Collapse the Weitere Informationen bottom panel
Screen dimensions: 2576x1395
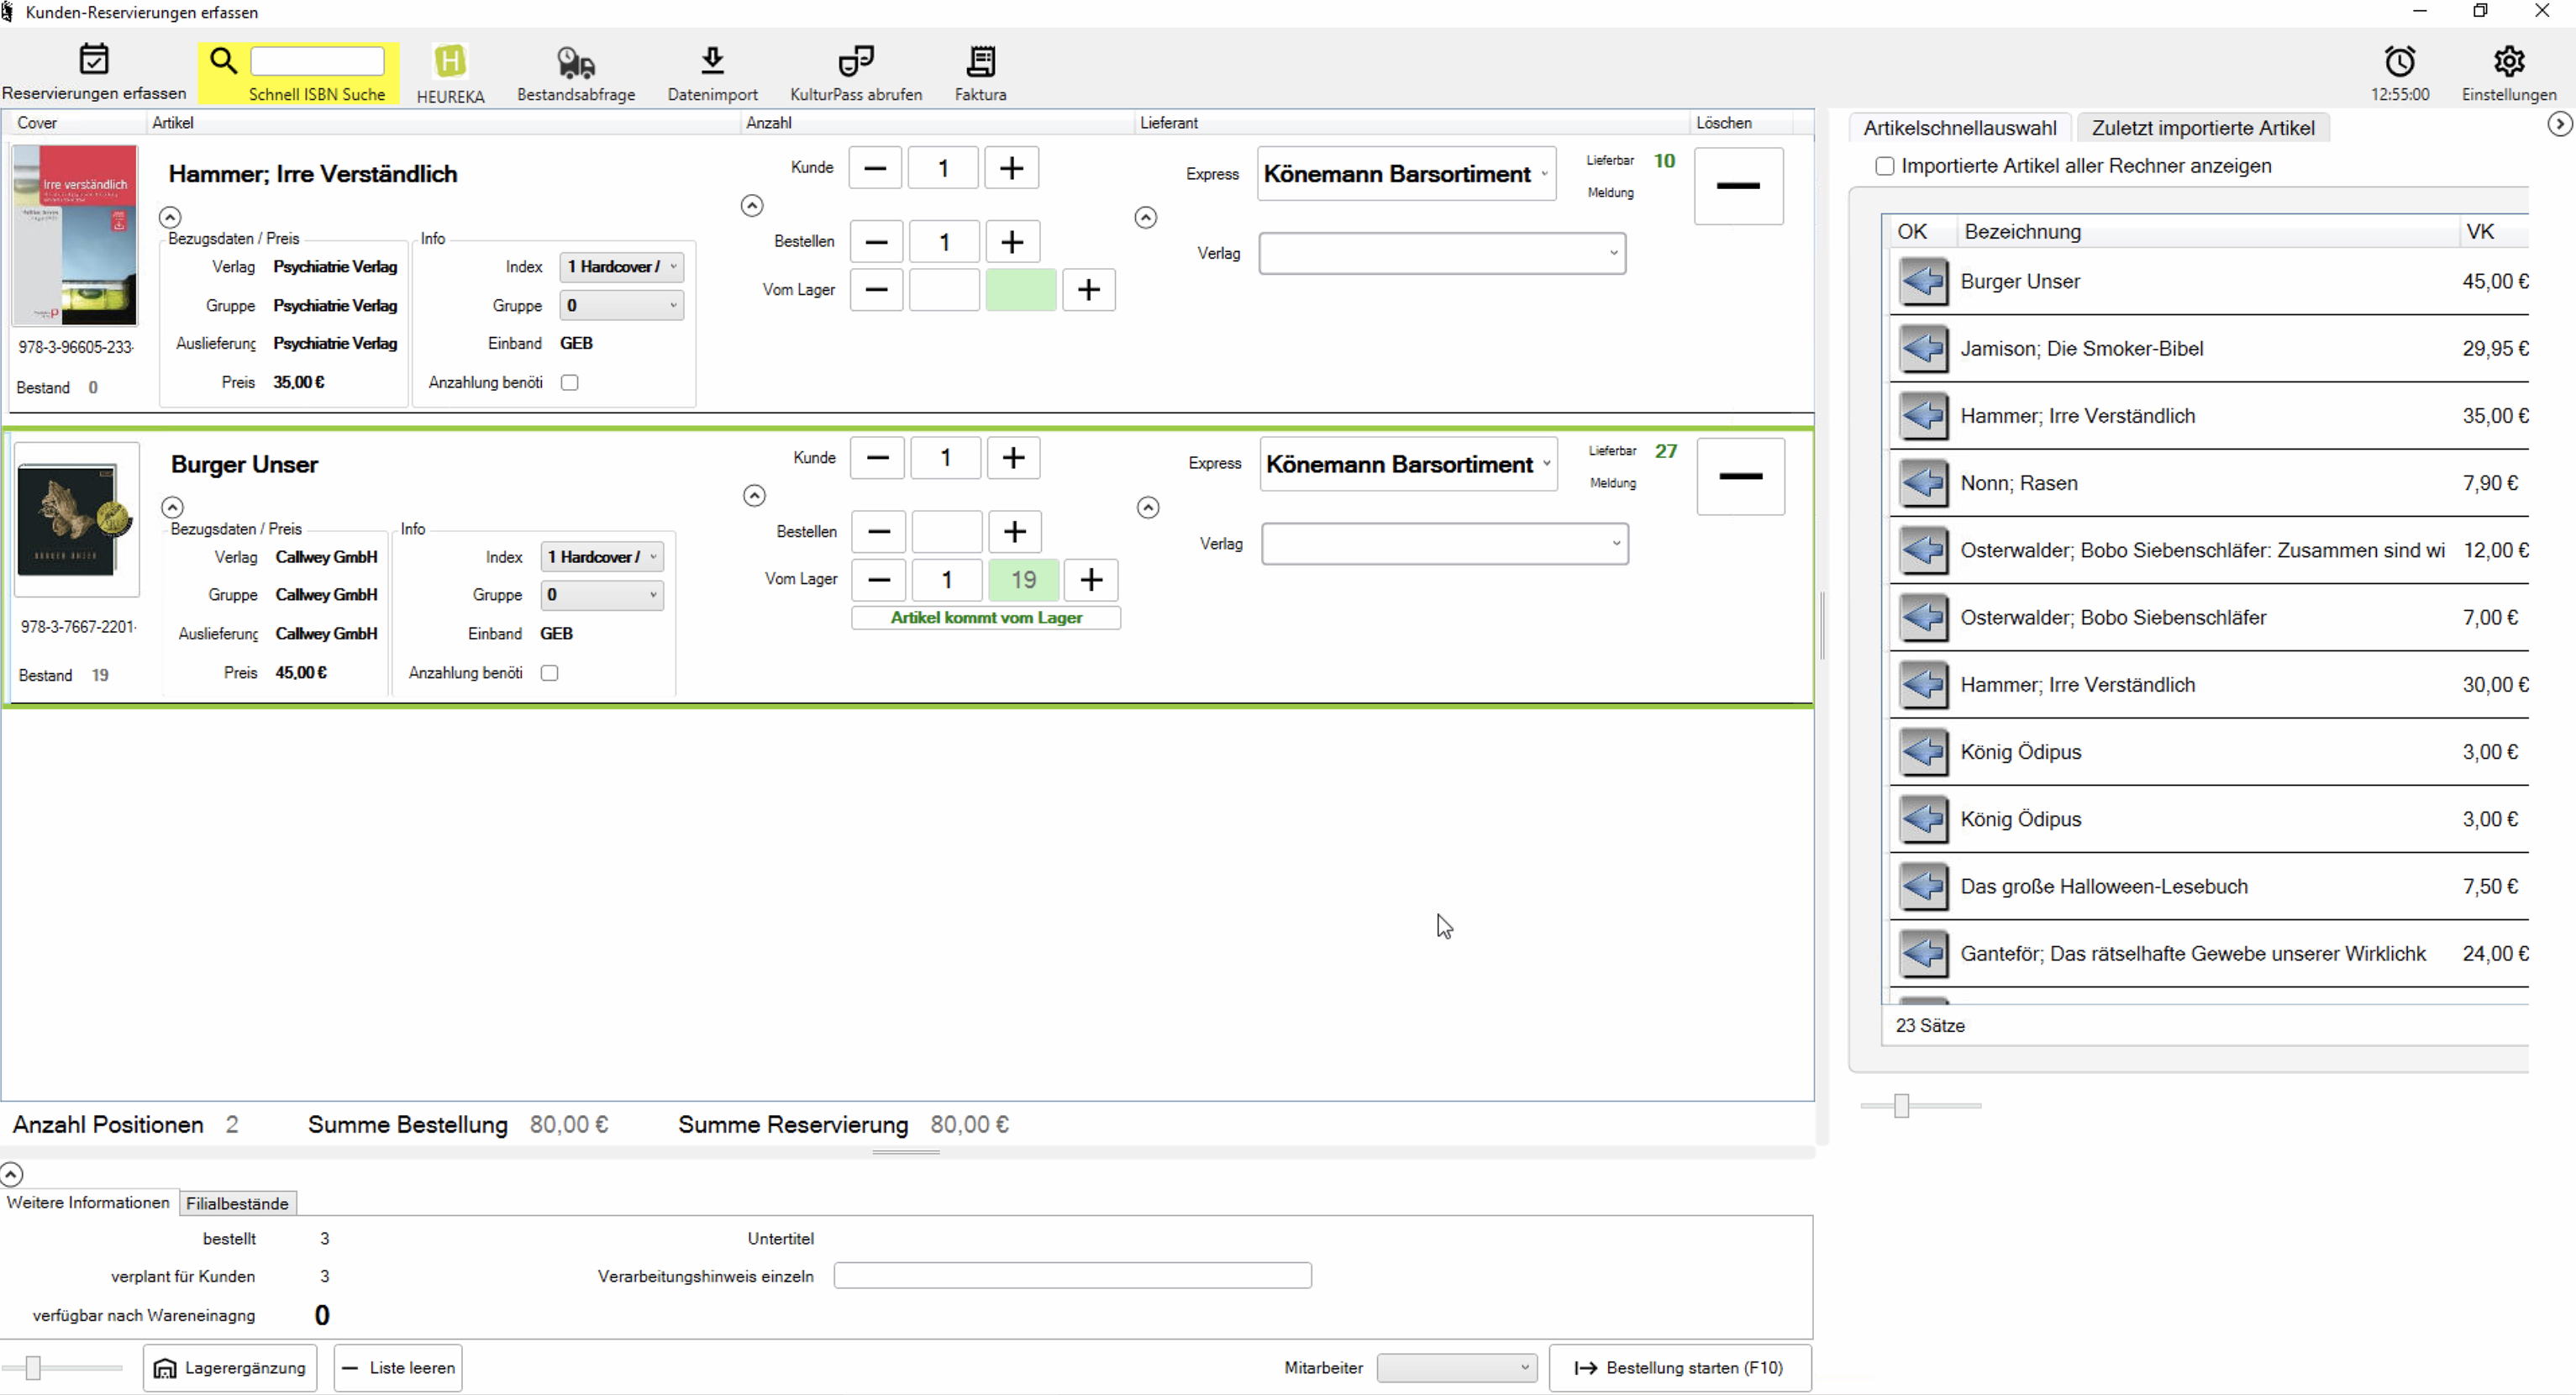pyautogui.click(x=11, y=1174)
